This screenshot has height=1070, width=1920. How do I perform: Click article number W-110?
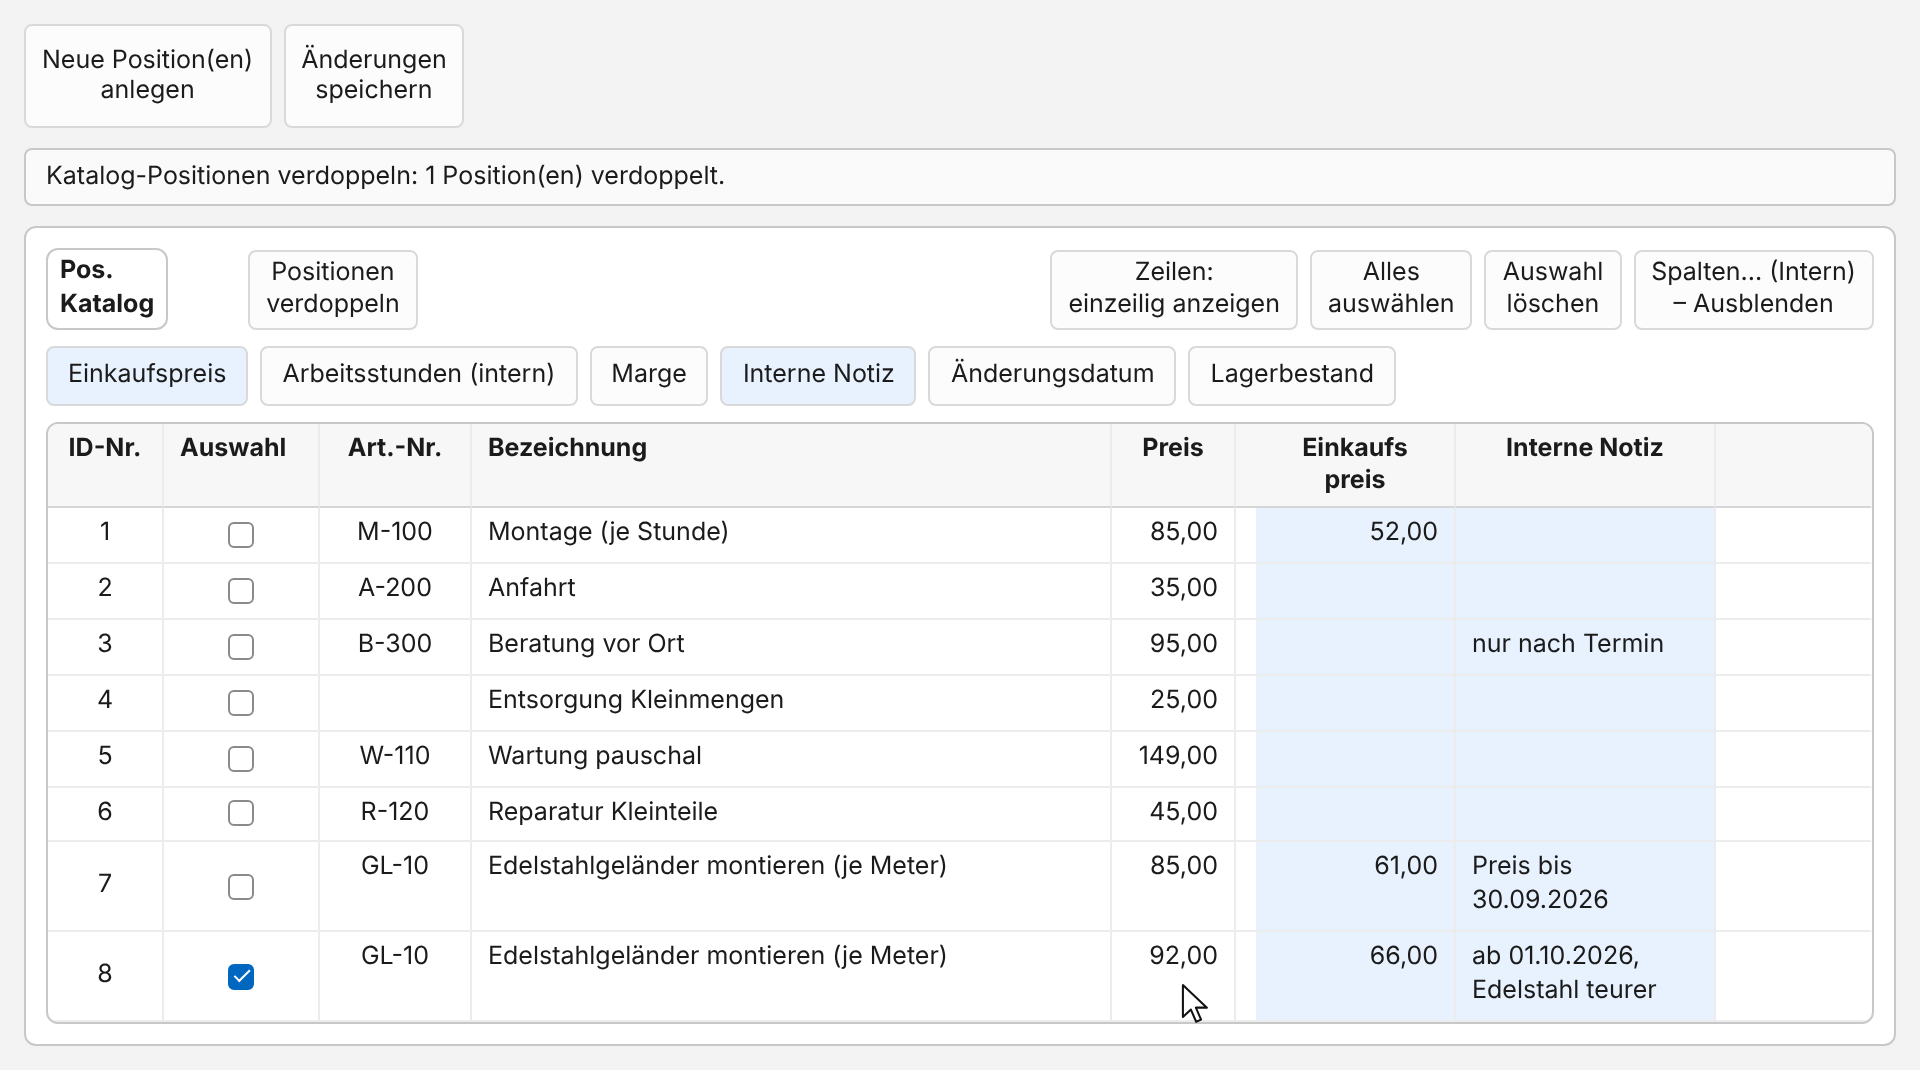pyautogui.click(x=395, y=756)
